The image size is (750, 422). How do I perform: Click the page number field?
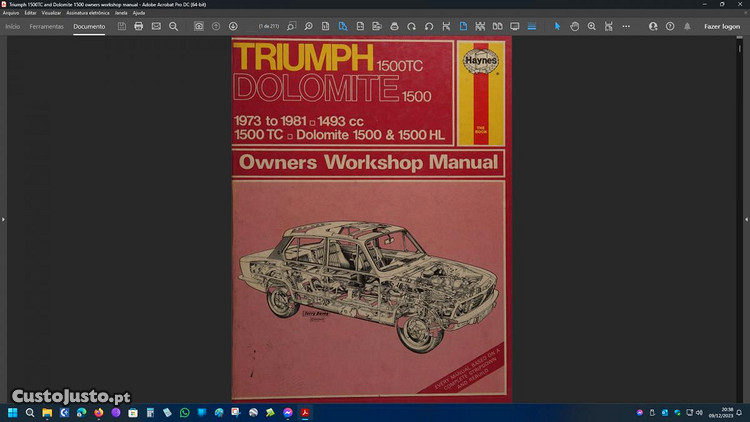click(x=267, y=26)
